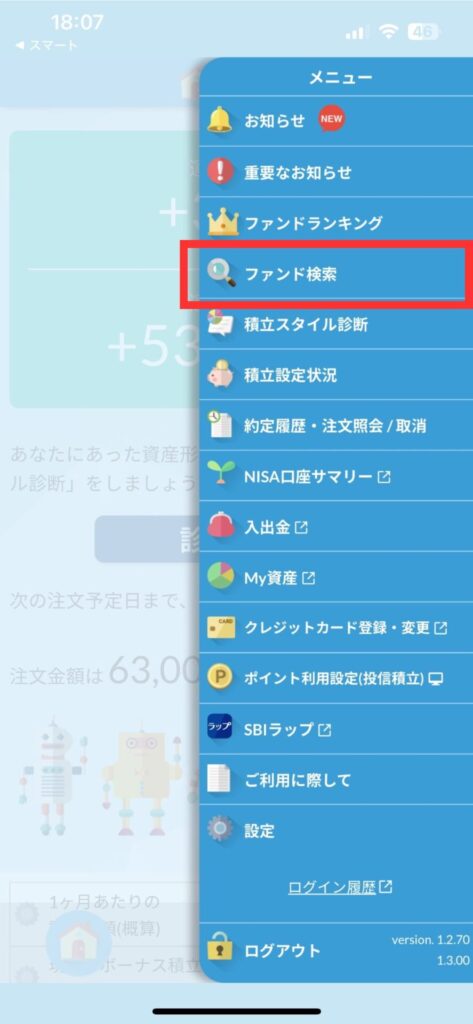Open 積立スタイル診断 menu item
The image size is (473, 1024).
(x=336, y=325)
